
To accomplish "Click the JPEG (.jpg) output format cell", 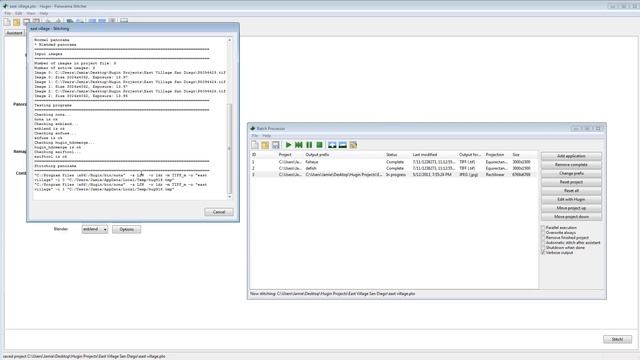I will 468,175.
